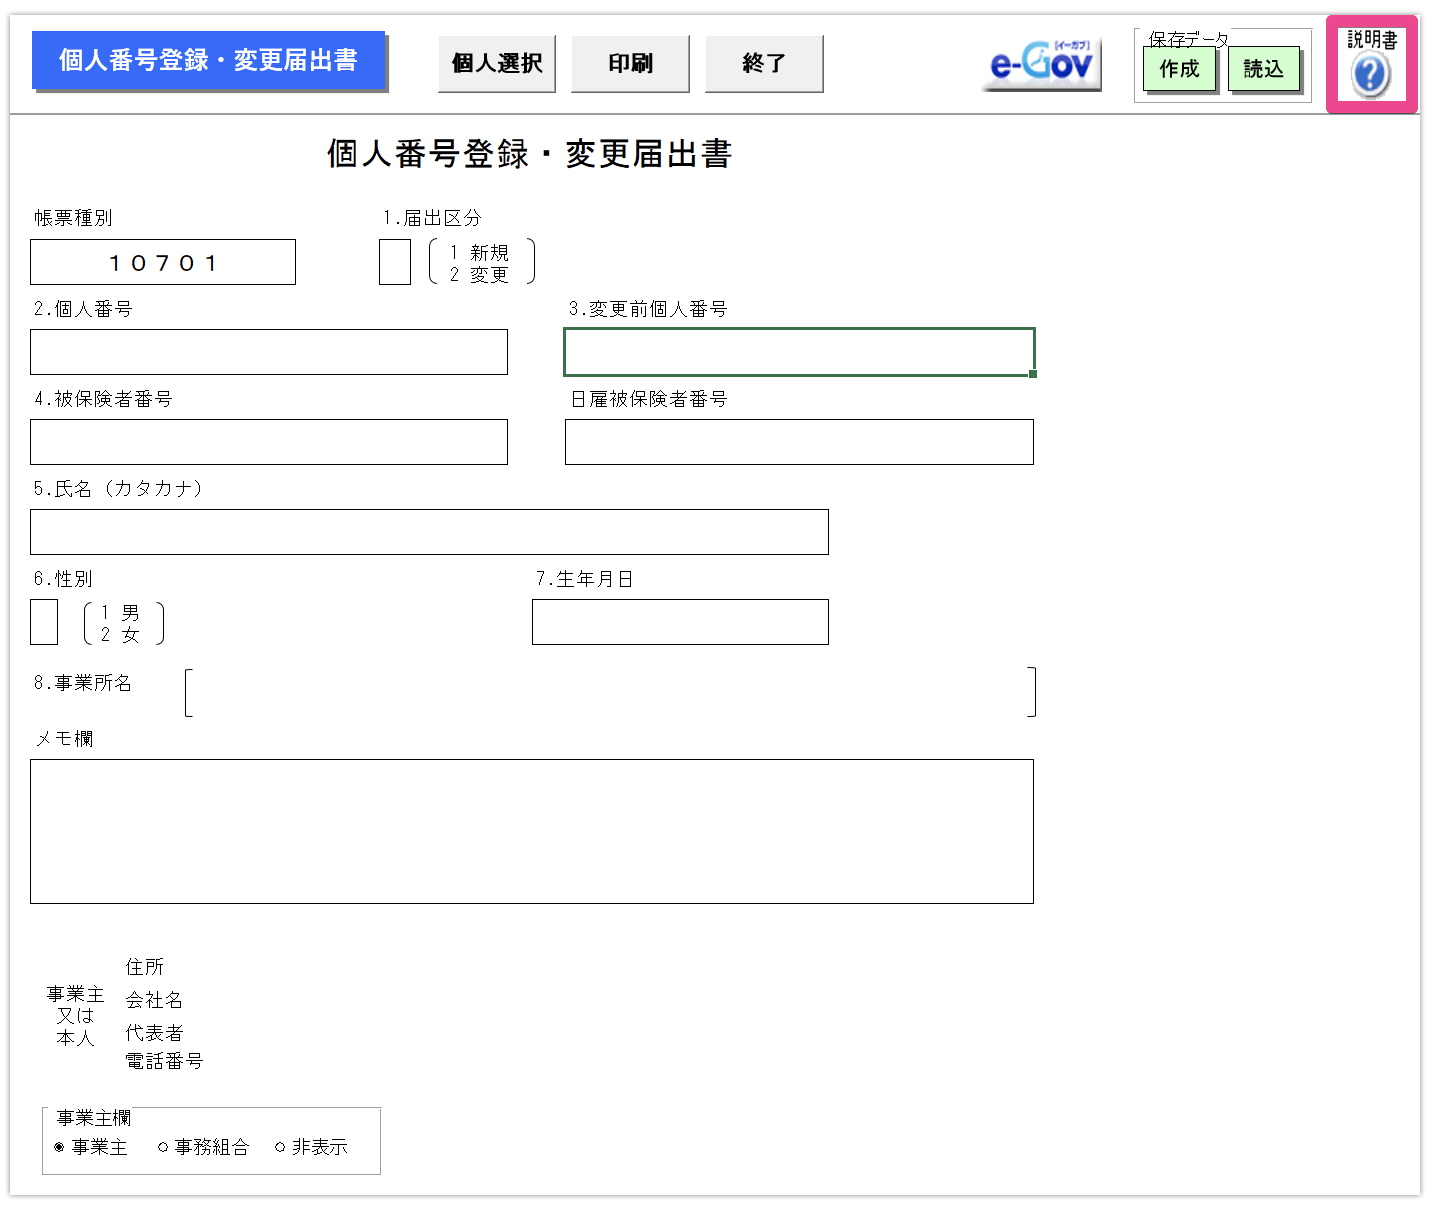Click the '2 女' option text
This screenshot has height=1205, width=1433.
tap(120, 635)
